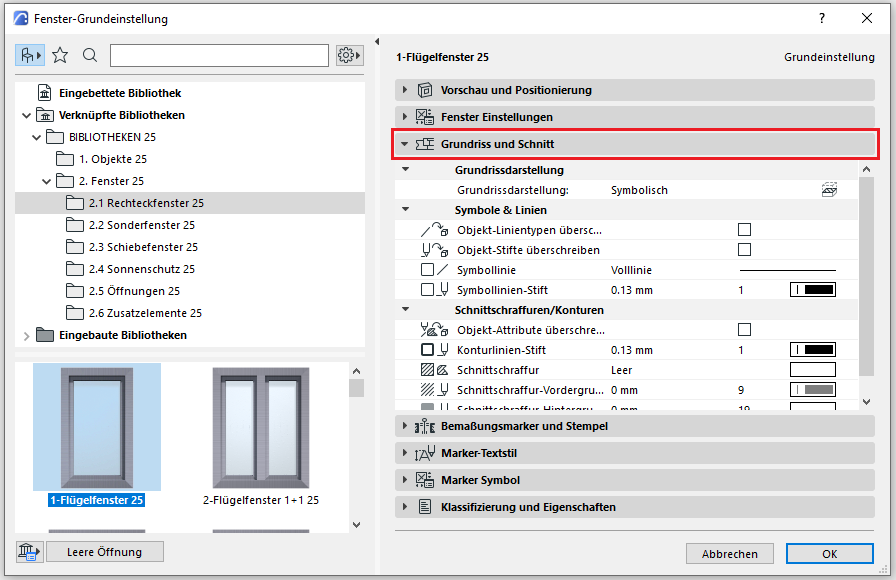This screenshot has height=580, width=896.
Task: Check Objekt-Attribute überschreiben checkbox
Action: [744, 330]
